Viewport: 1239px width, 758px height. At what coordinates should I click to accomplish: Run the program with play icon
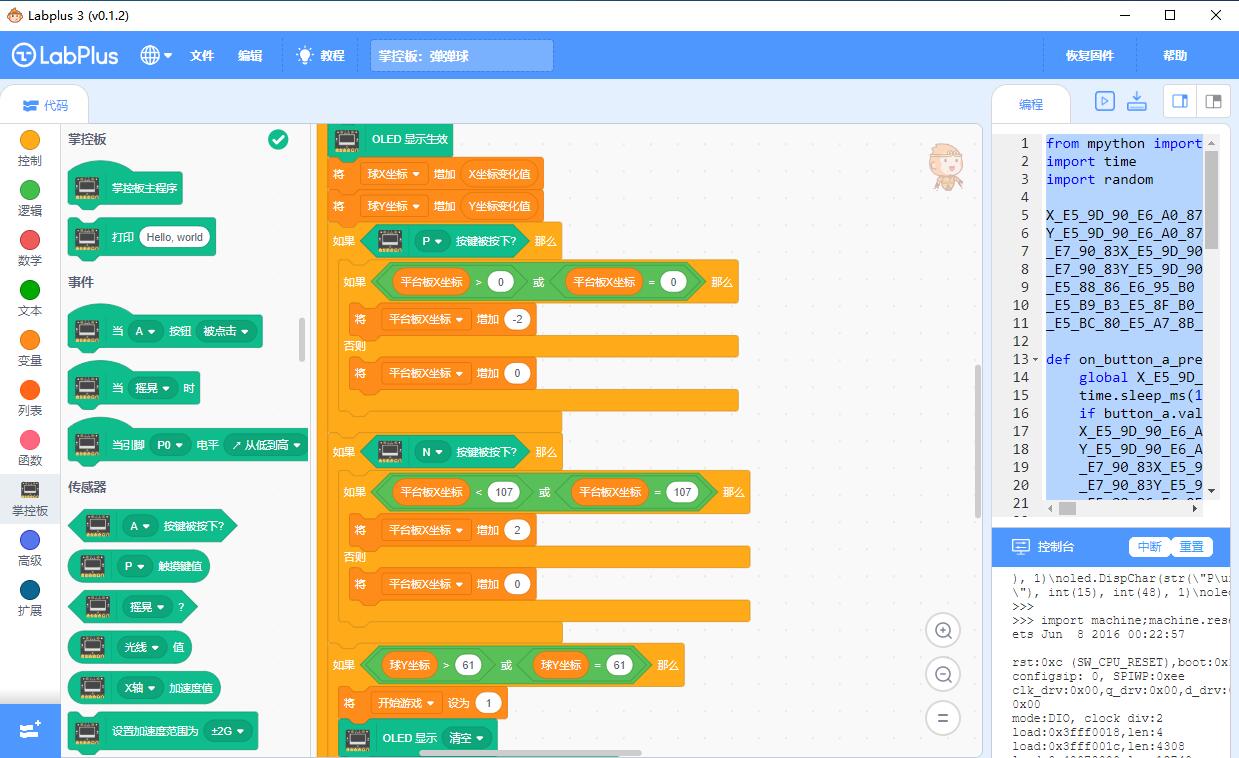[x=1104, y=101]
